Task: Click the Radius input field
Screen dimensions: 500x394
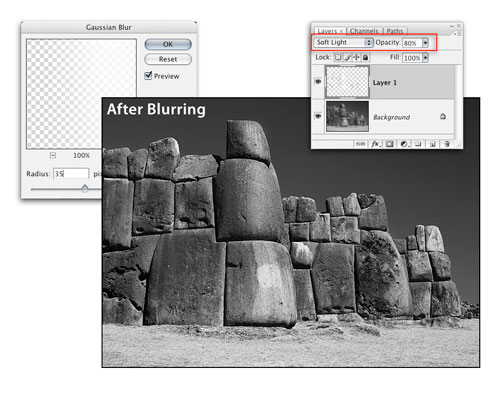Action: click(x=71, y=174)
